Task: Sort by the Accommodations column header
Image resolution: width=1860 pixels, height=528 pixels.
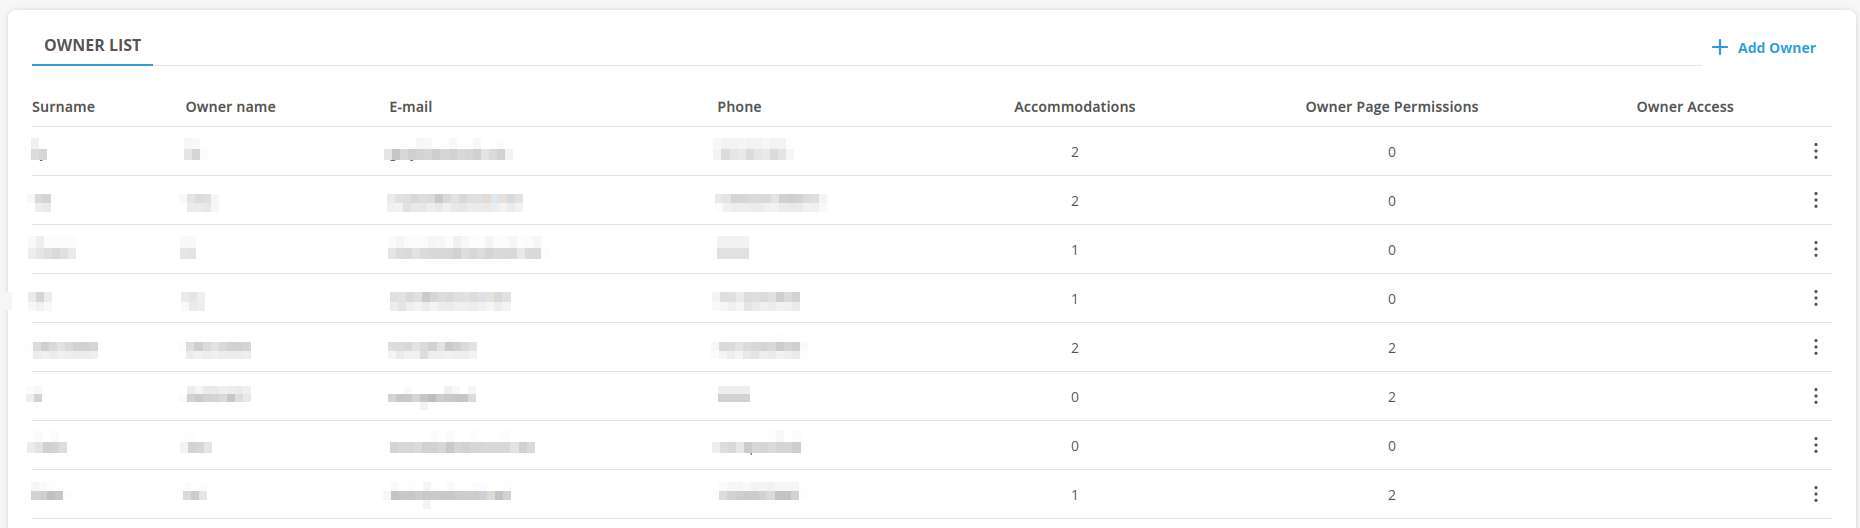Action: [1074, 107]
